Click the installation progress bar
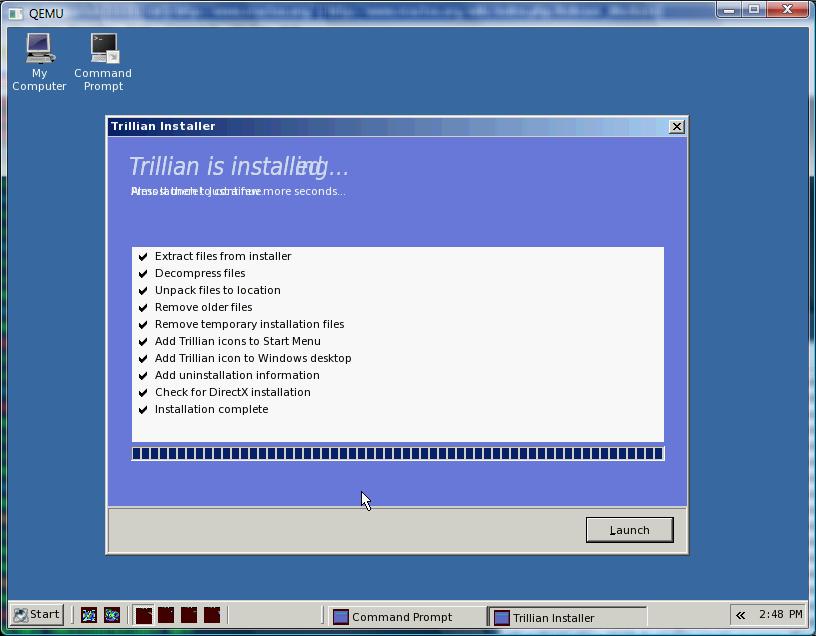816x636 pixels. 397,454
